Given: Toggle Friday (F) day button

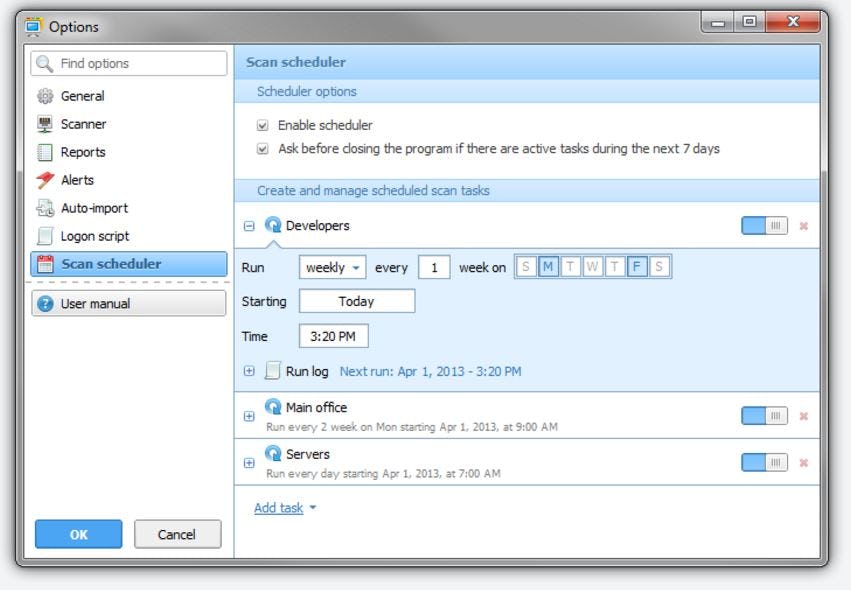Looking at the screenshot, I should tap(637, 267).
